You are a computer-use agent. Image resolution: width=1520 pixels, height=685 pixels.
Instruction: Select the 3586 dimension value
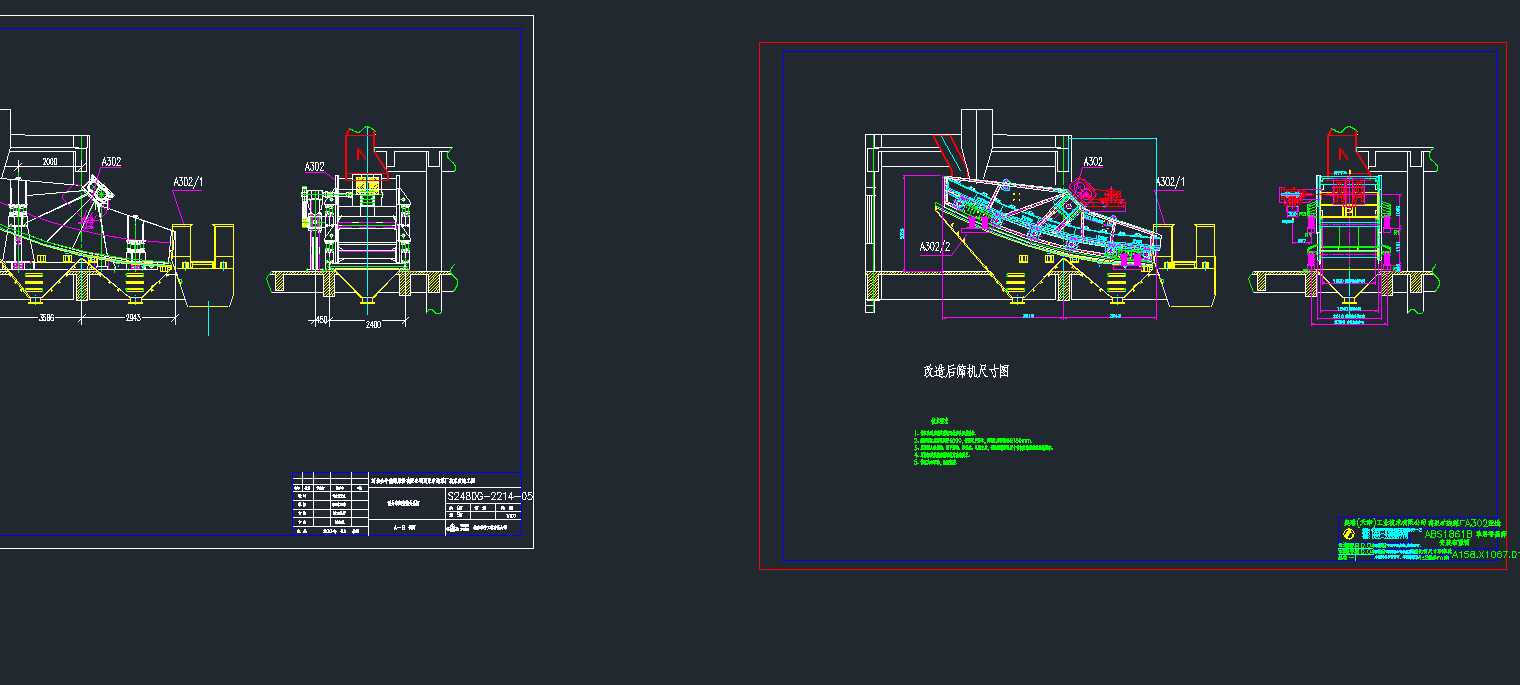point(45,318)
